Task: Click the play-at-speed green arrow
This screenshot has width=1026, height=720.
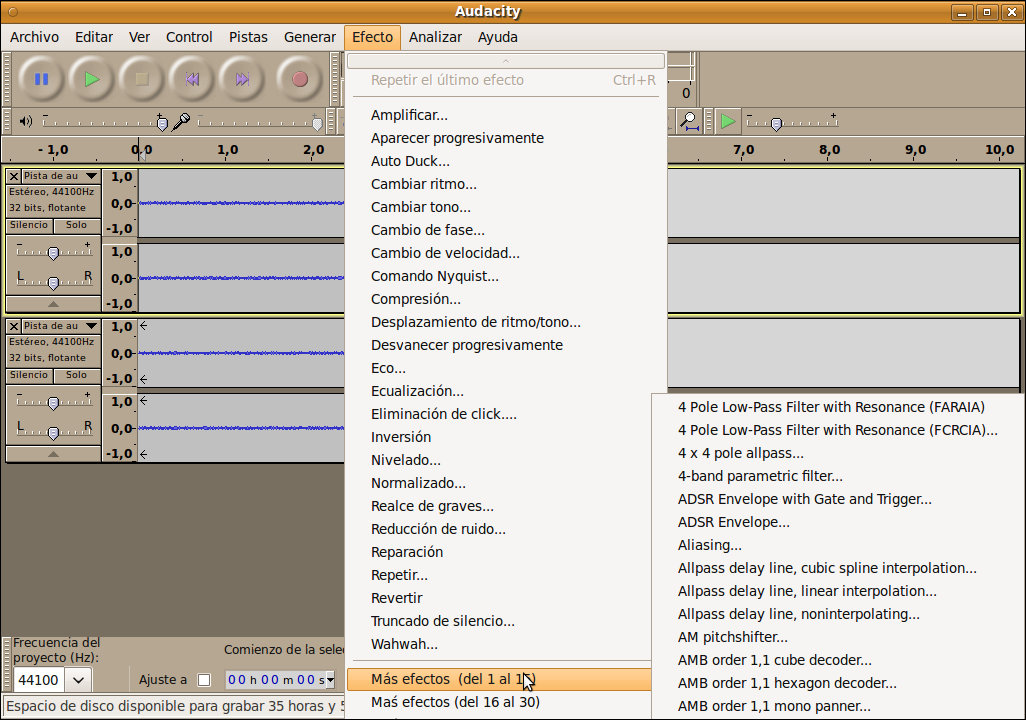Action: point(728,121)
